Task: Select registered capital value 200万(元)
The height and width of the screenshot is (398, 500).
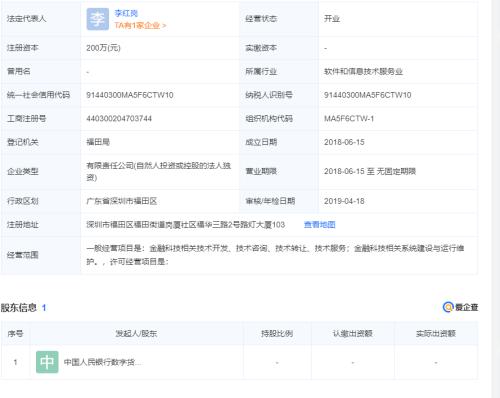Action: click(x=103, y=48)
